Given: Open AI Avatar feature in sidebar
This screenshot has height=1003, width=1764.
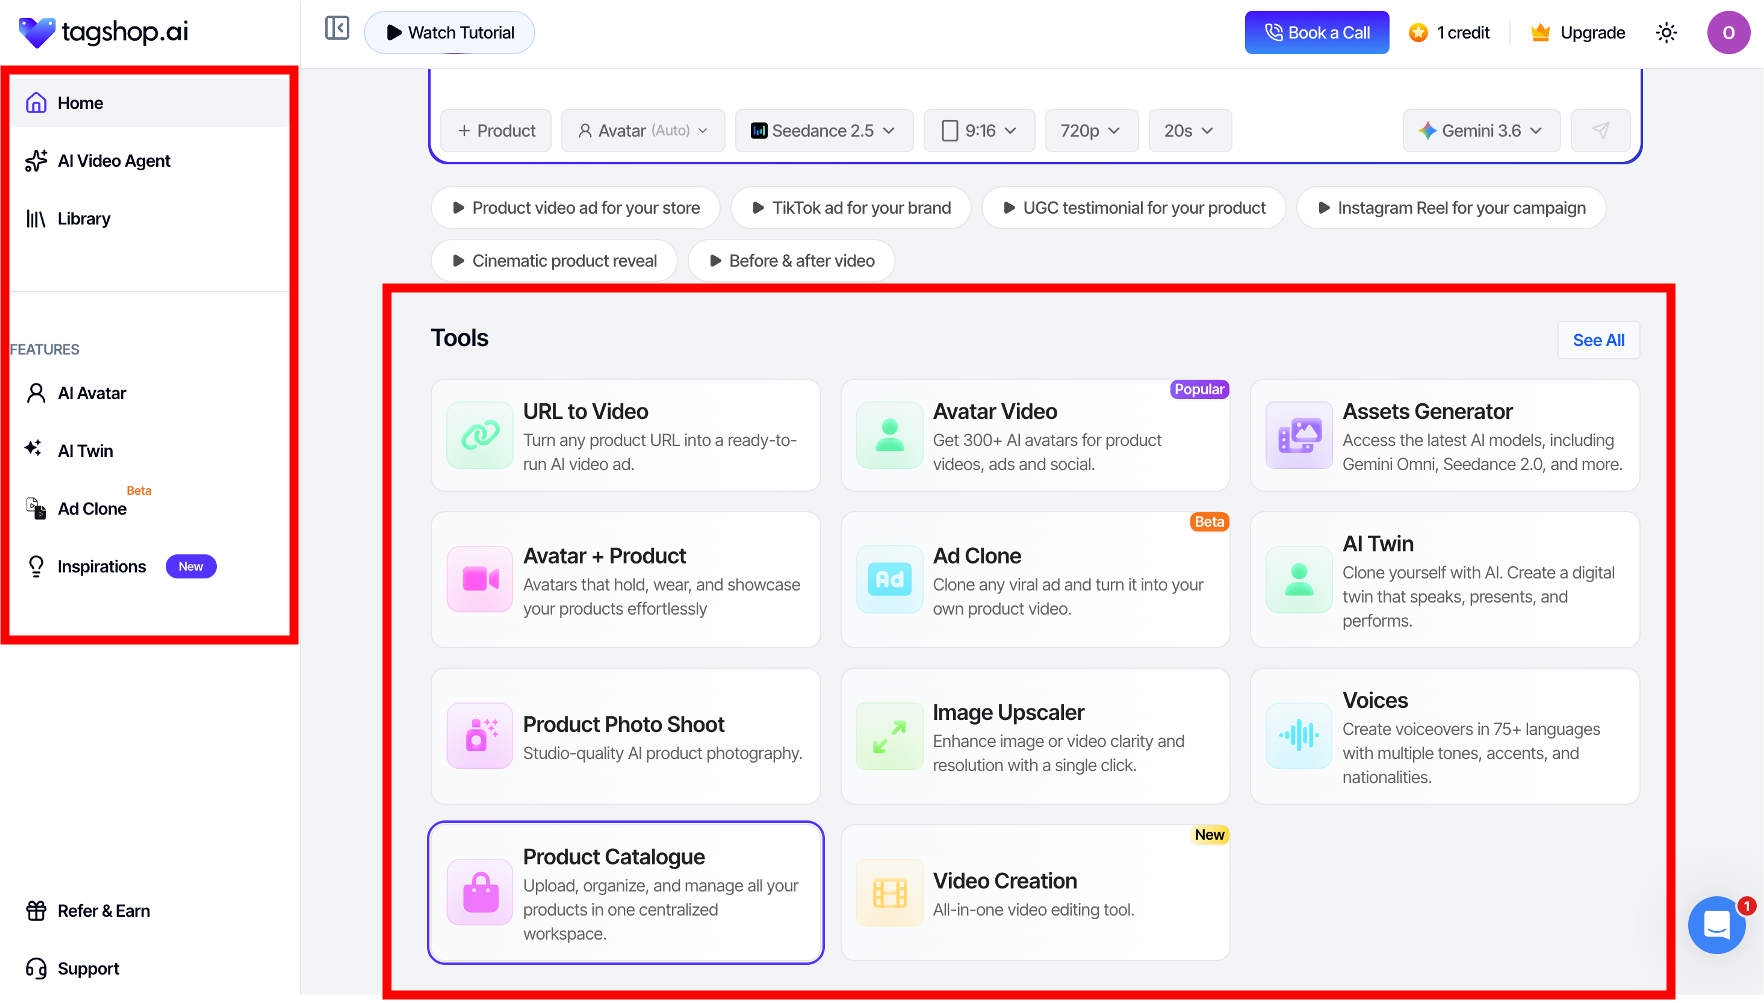Looking at the screenshot, I should [150, 393].
